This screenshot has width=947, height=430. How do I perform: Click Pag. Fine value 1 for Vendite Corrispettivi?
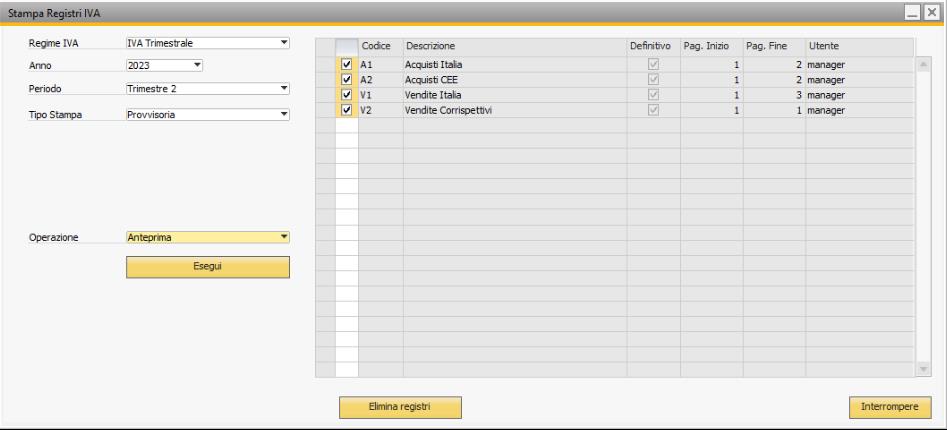point(774,111)
